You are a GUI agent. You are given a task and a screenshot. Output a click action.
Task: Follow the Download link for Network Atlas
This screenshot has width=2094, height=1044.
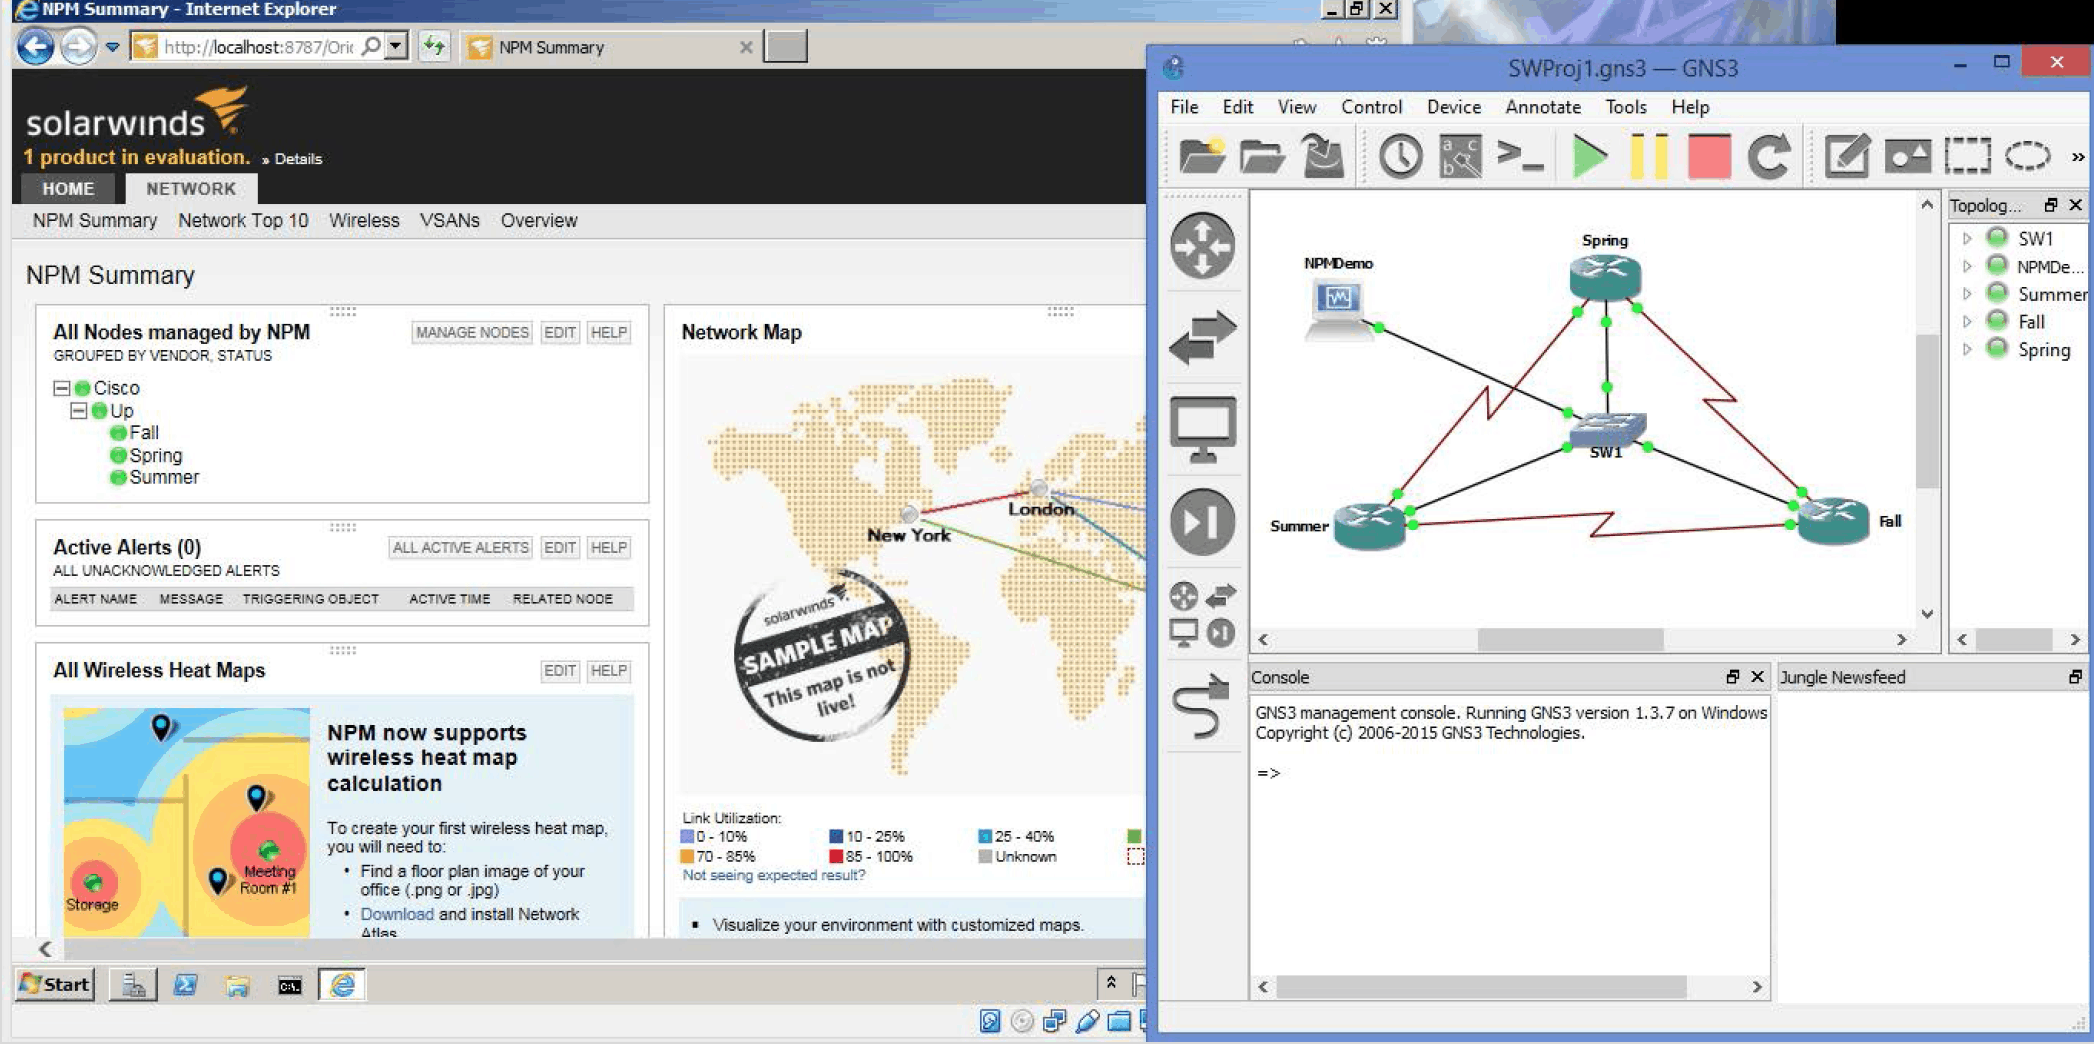(x=397, y=913)
